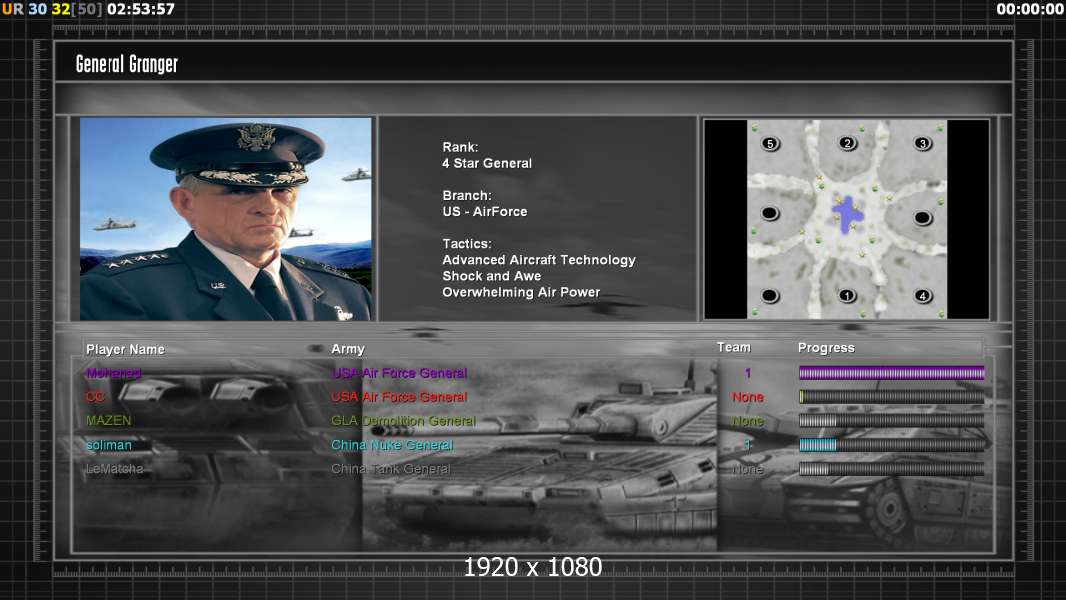Click MAZEN's loading progress bar
The height and width of the screenshot is (600, 1066).
pyautogui.click(x=891, y=421)
